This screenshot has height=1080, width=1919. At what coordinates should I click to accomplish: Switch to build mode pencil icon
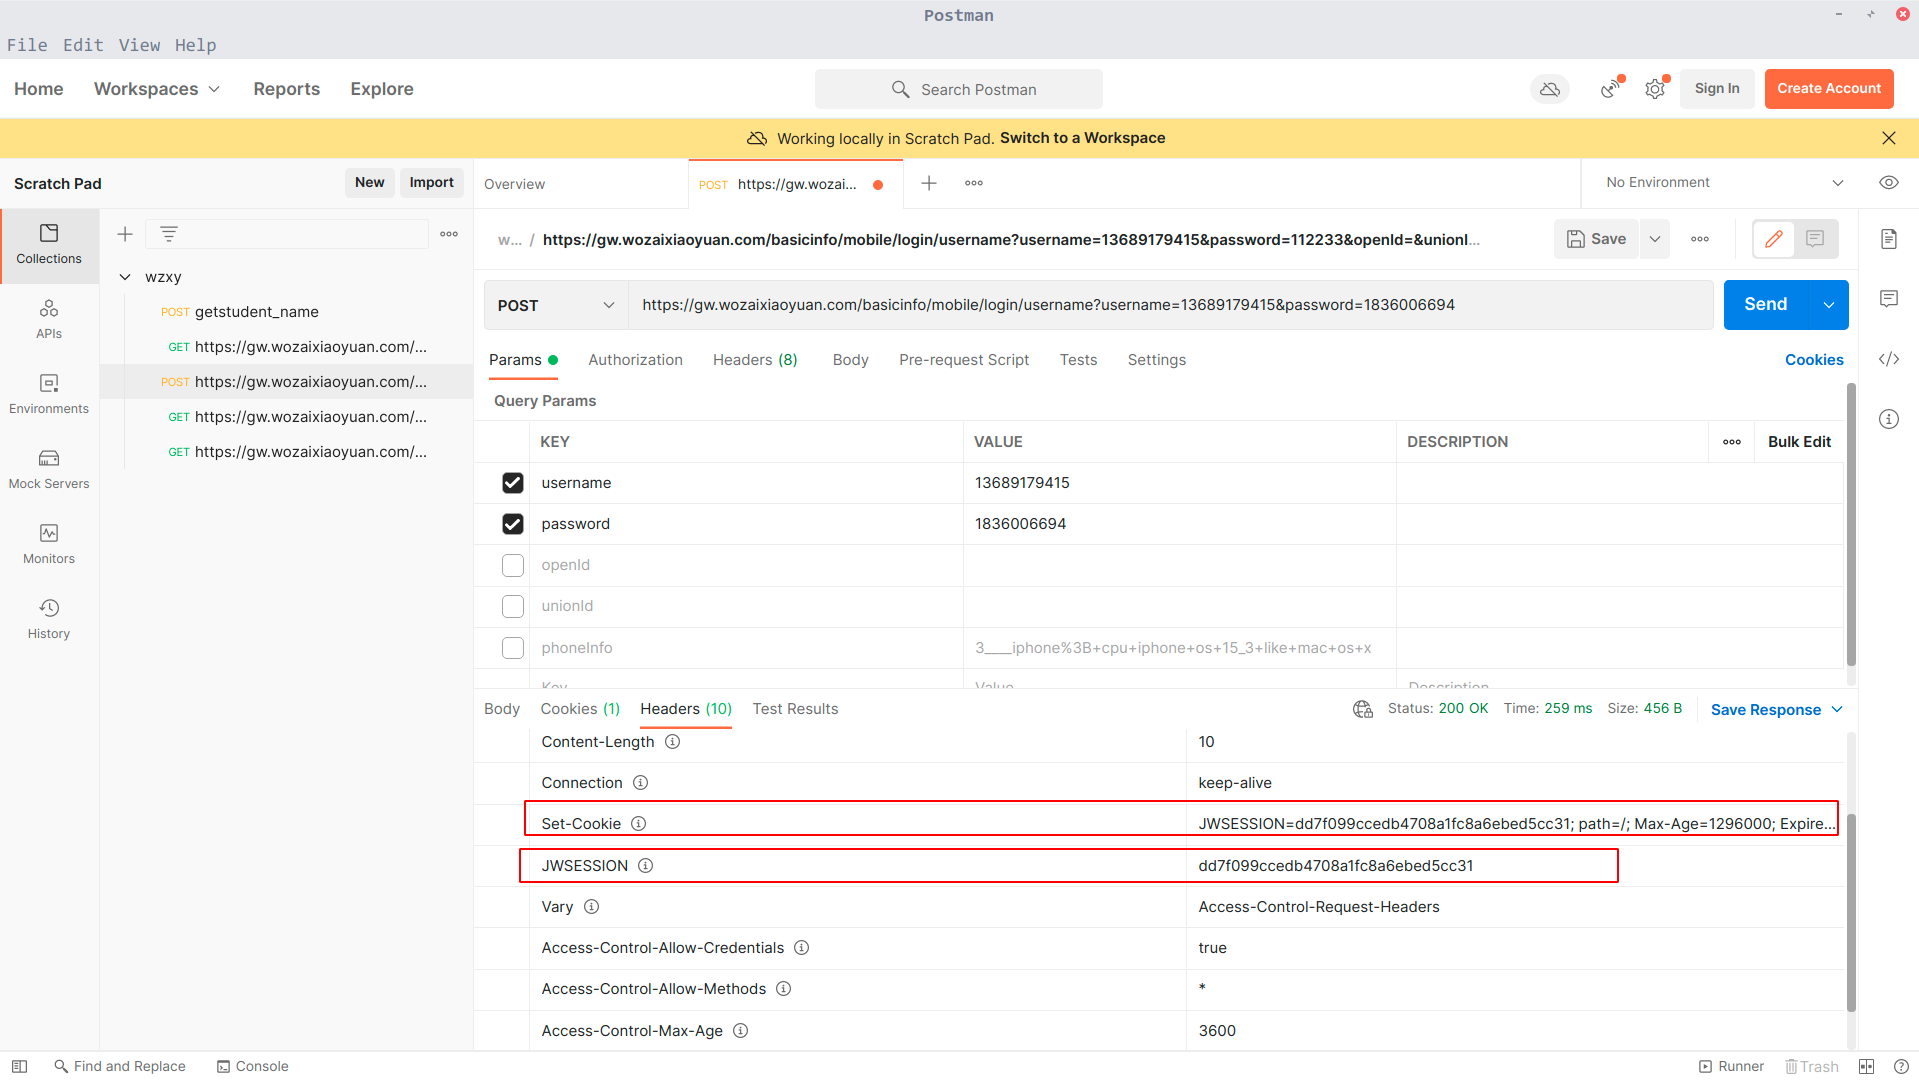pyautogui.click(x=1774, y=239)
